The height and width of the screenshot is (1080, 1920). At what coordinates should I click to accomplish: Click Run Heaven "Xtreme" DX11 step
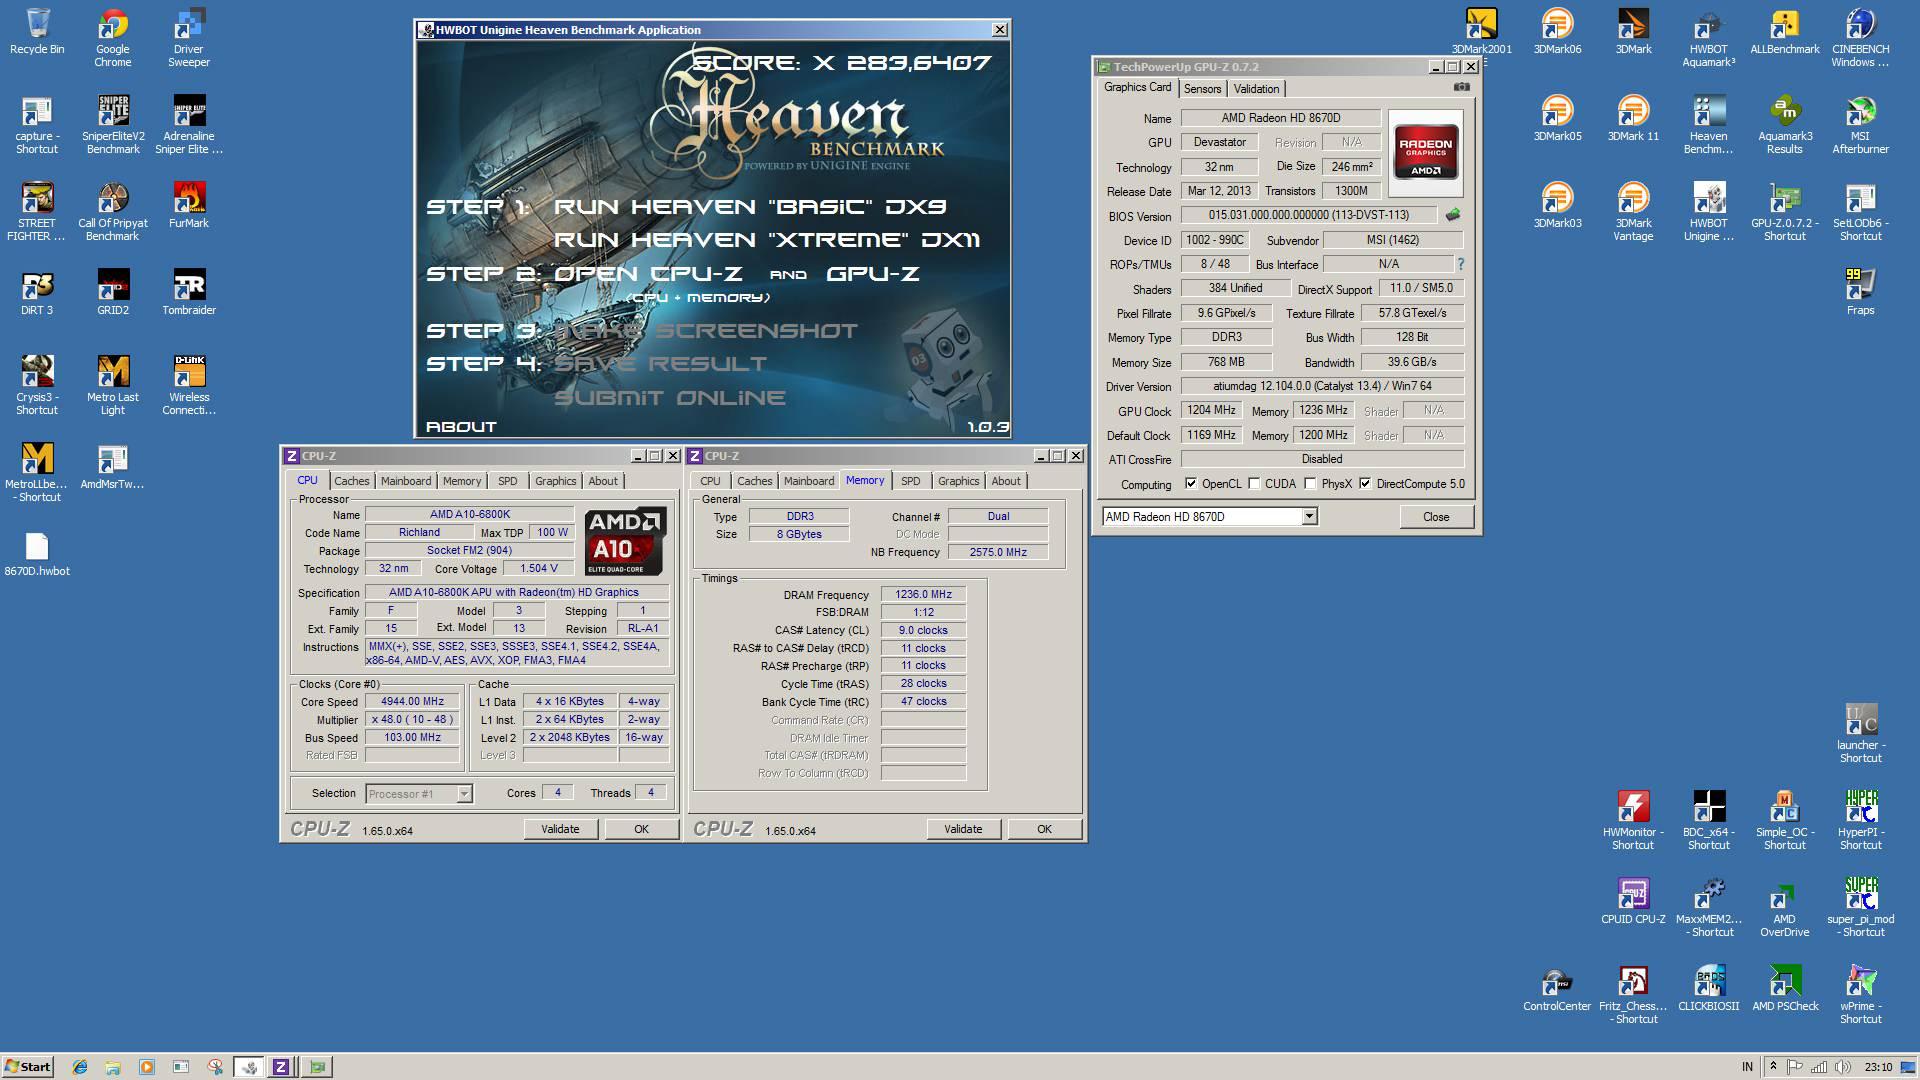(767, 240)
